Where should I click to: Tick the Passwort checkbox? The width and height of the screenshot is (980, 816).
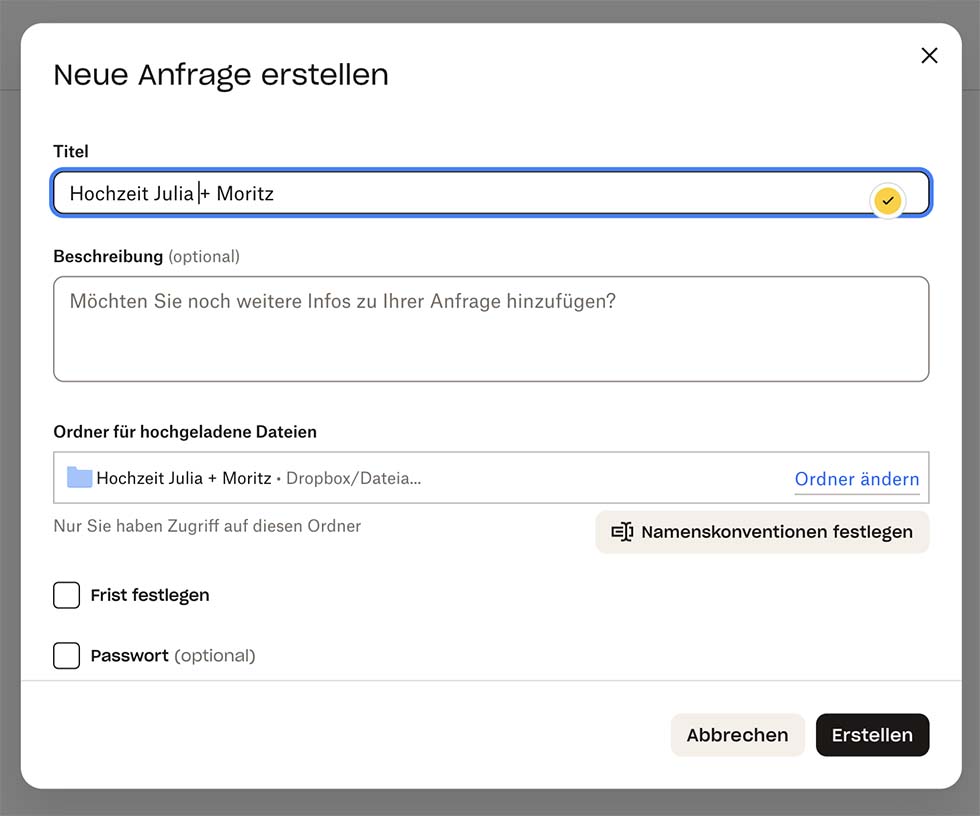pos(67,656)
